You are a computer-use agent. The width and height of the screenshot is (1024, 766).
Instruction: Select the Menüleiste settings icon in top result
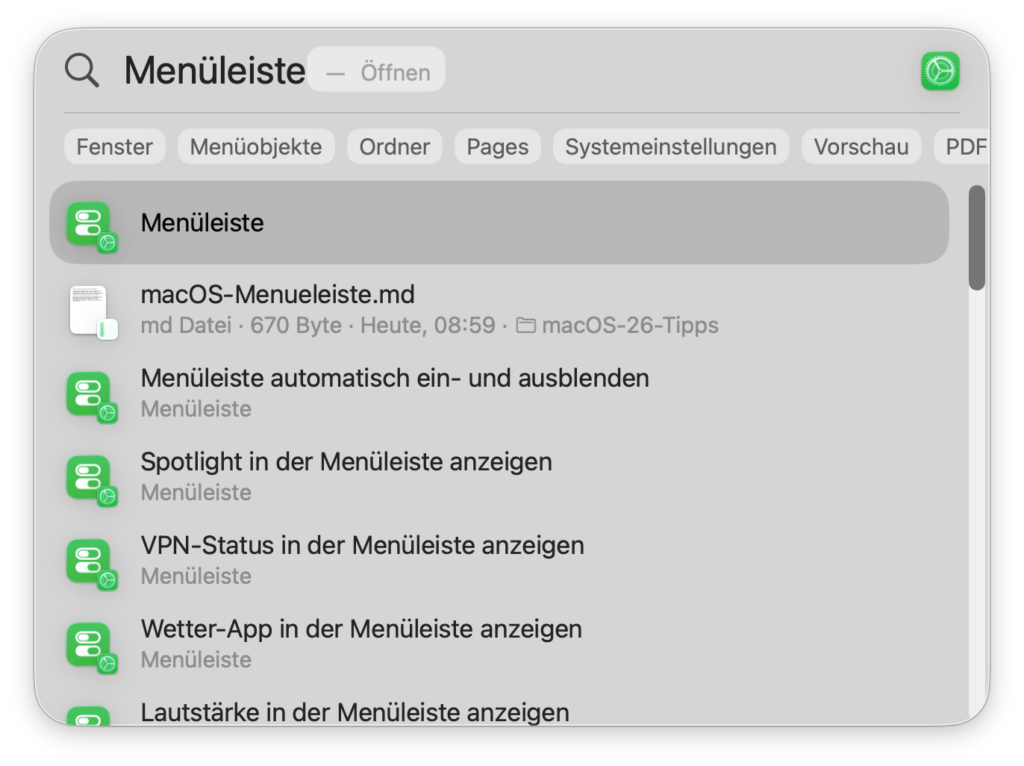[91, 222]
